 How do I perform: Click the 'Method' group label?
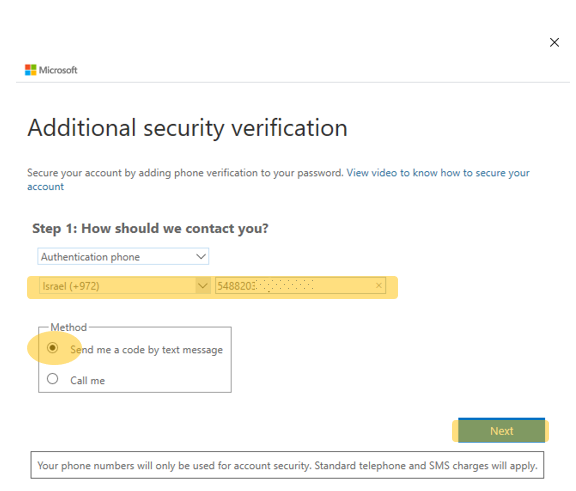[68, 327]
